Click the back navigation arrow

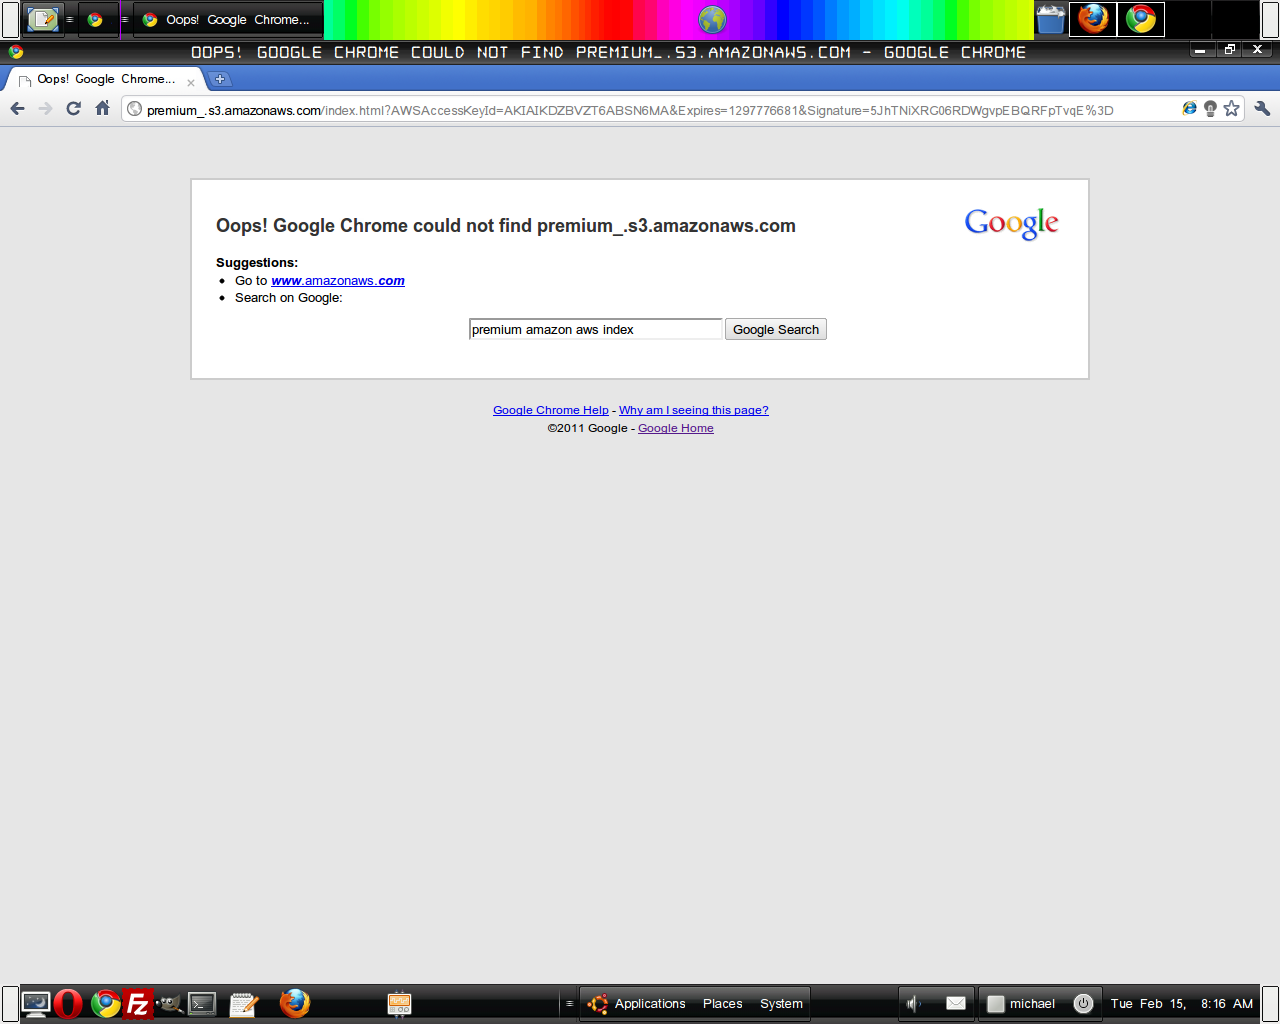click(x=17, y=109)
